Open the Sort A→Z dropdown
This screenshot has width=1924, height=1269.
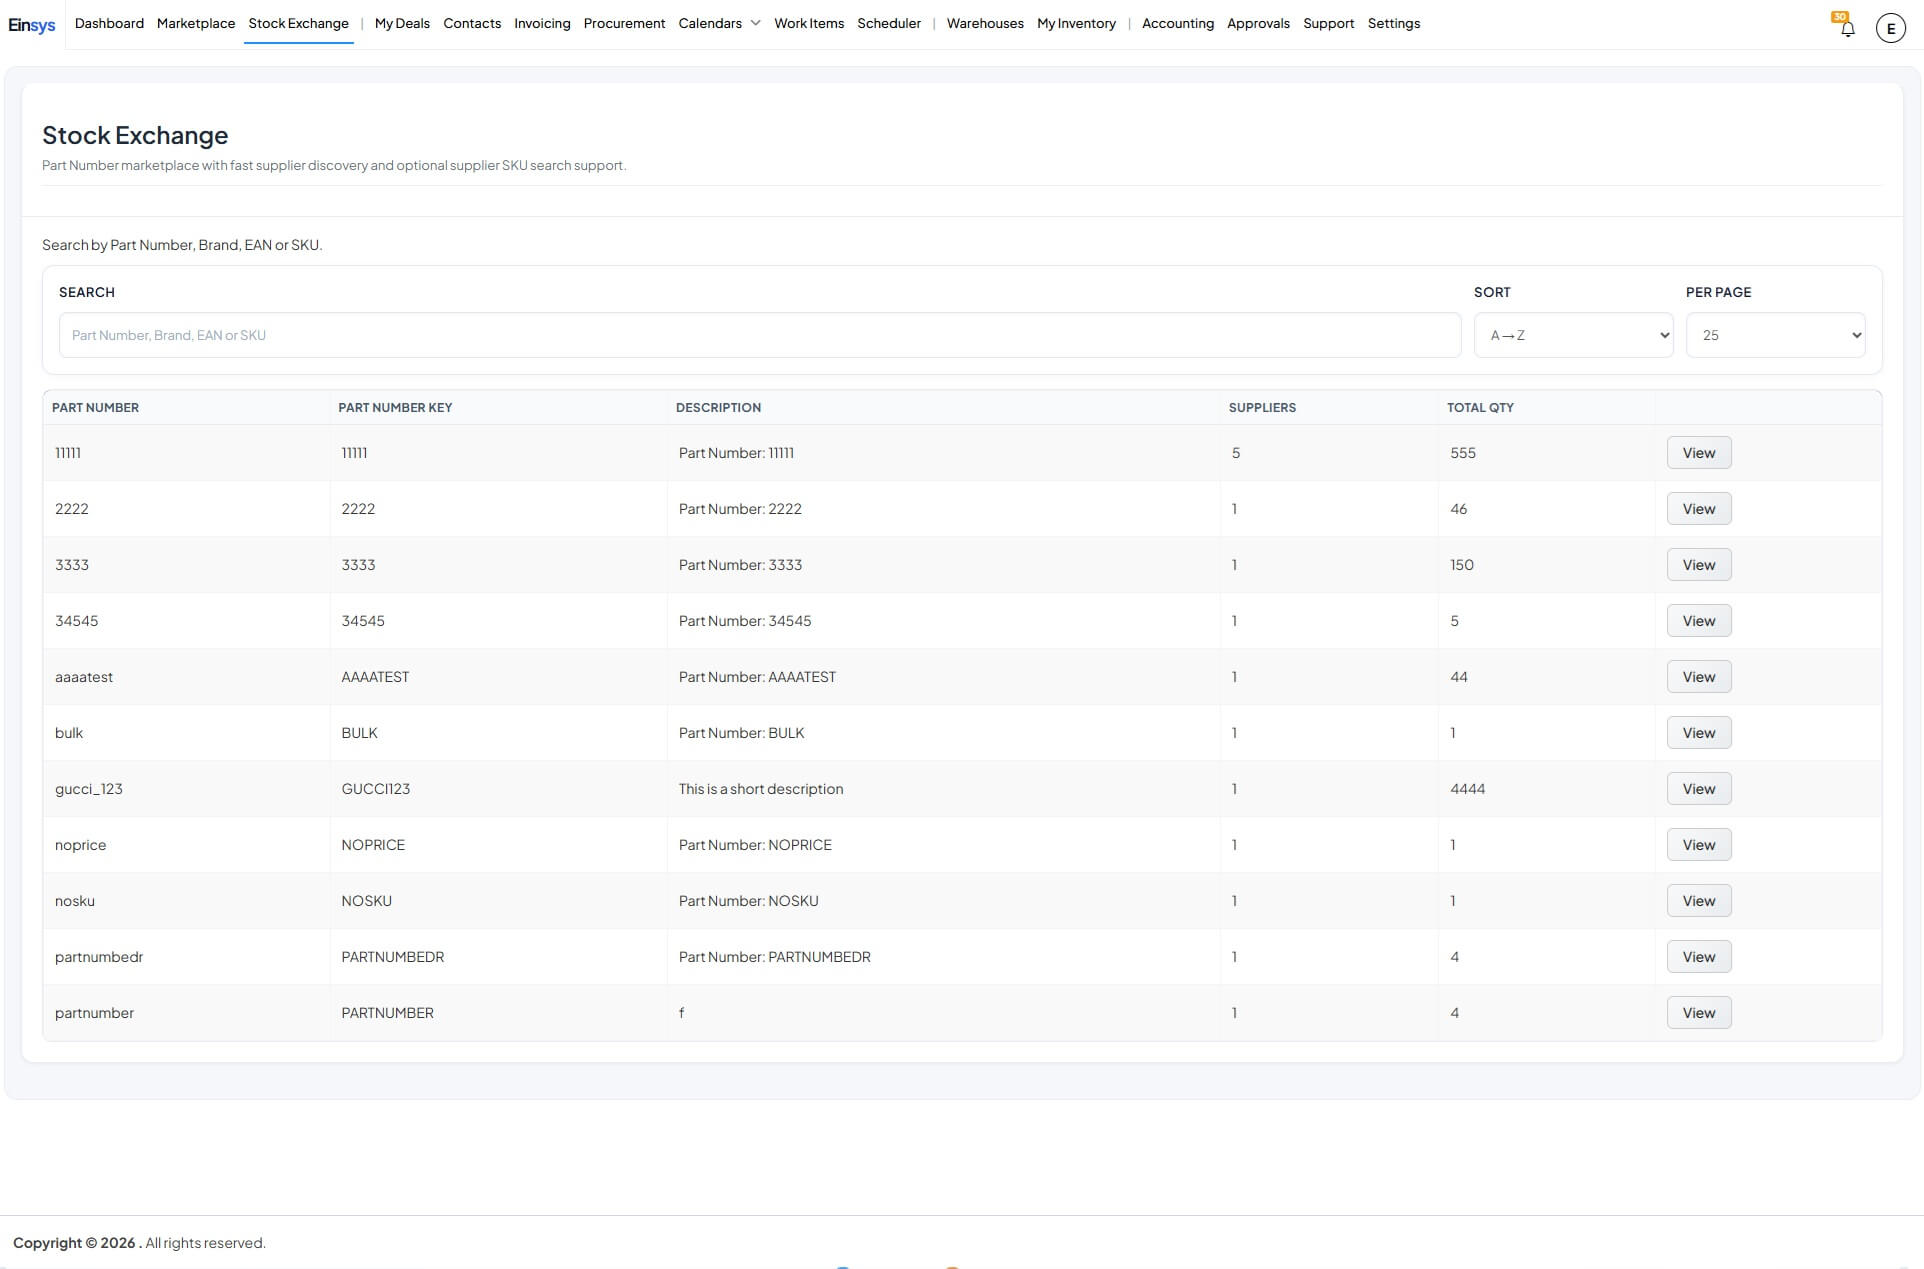(1572, 335)
